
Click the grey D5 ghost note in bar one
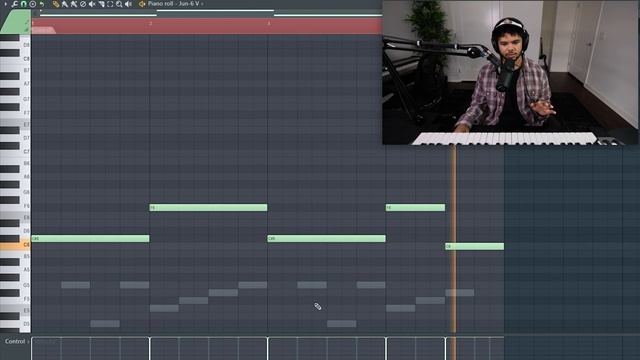coord(105,324)
